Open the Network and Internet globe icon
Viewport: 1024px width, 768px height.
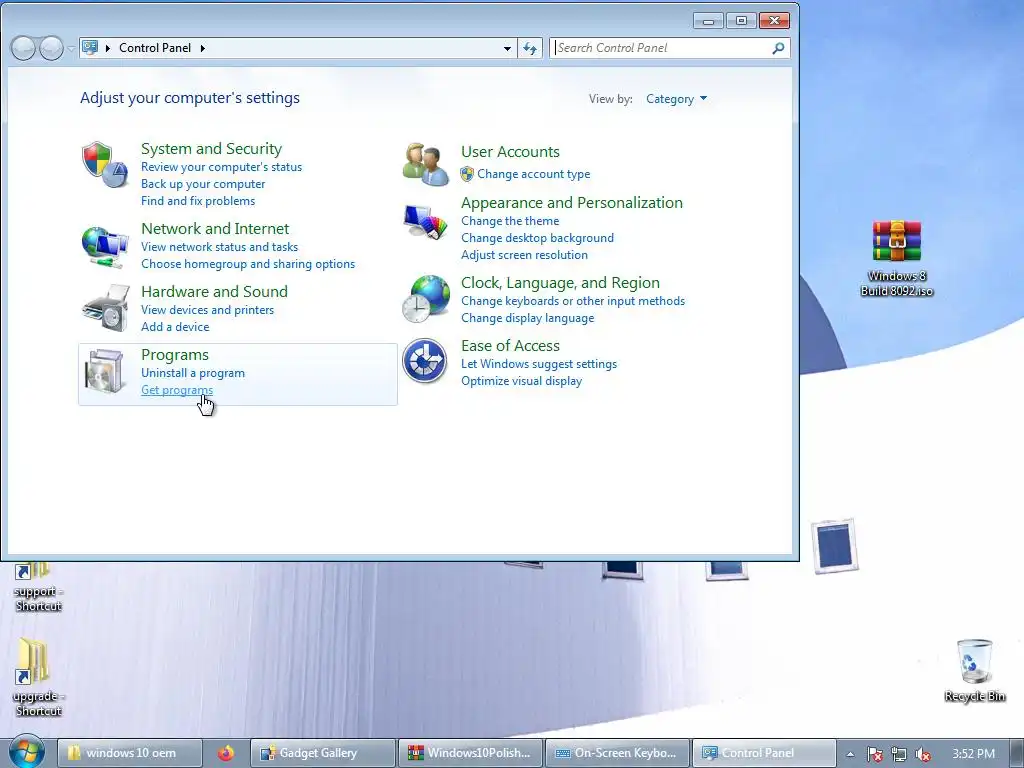tap(104, 246)
